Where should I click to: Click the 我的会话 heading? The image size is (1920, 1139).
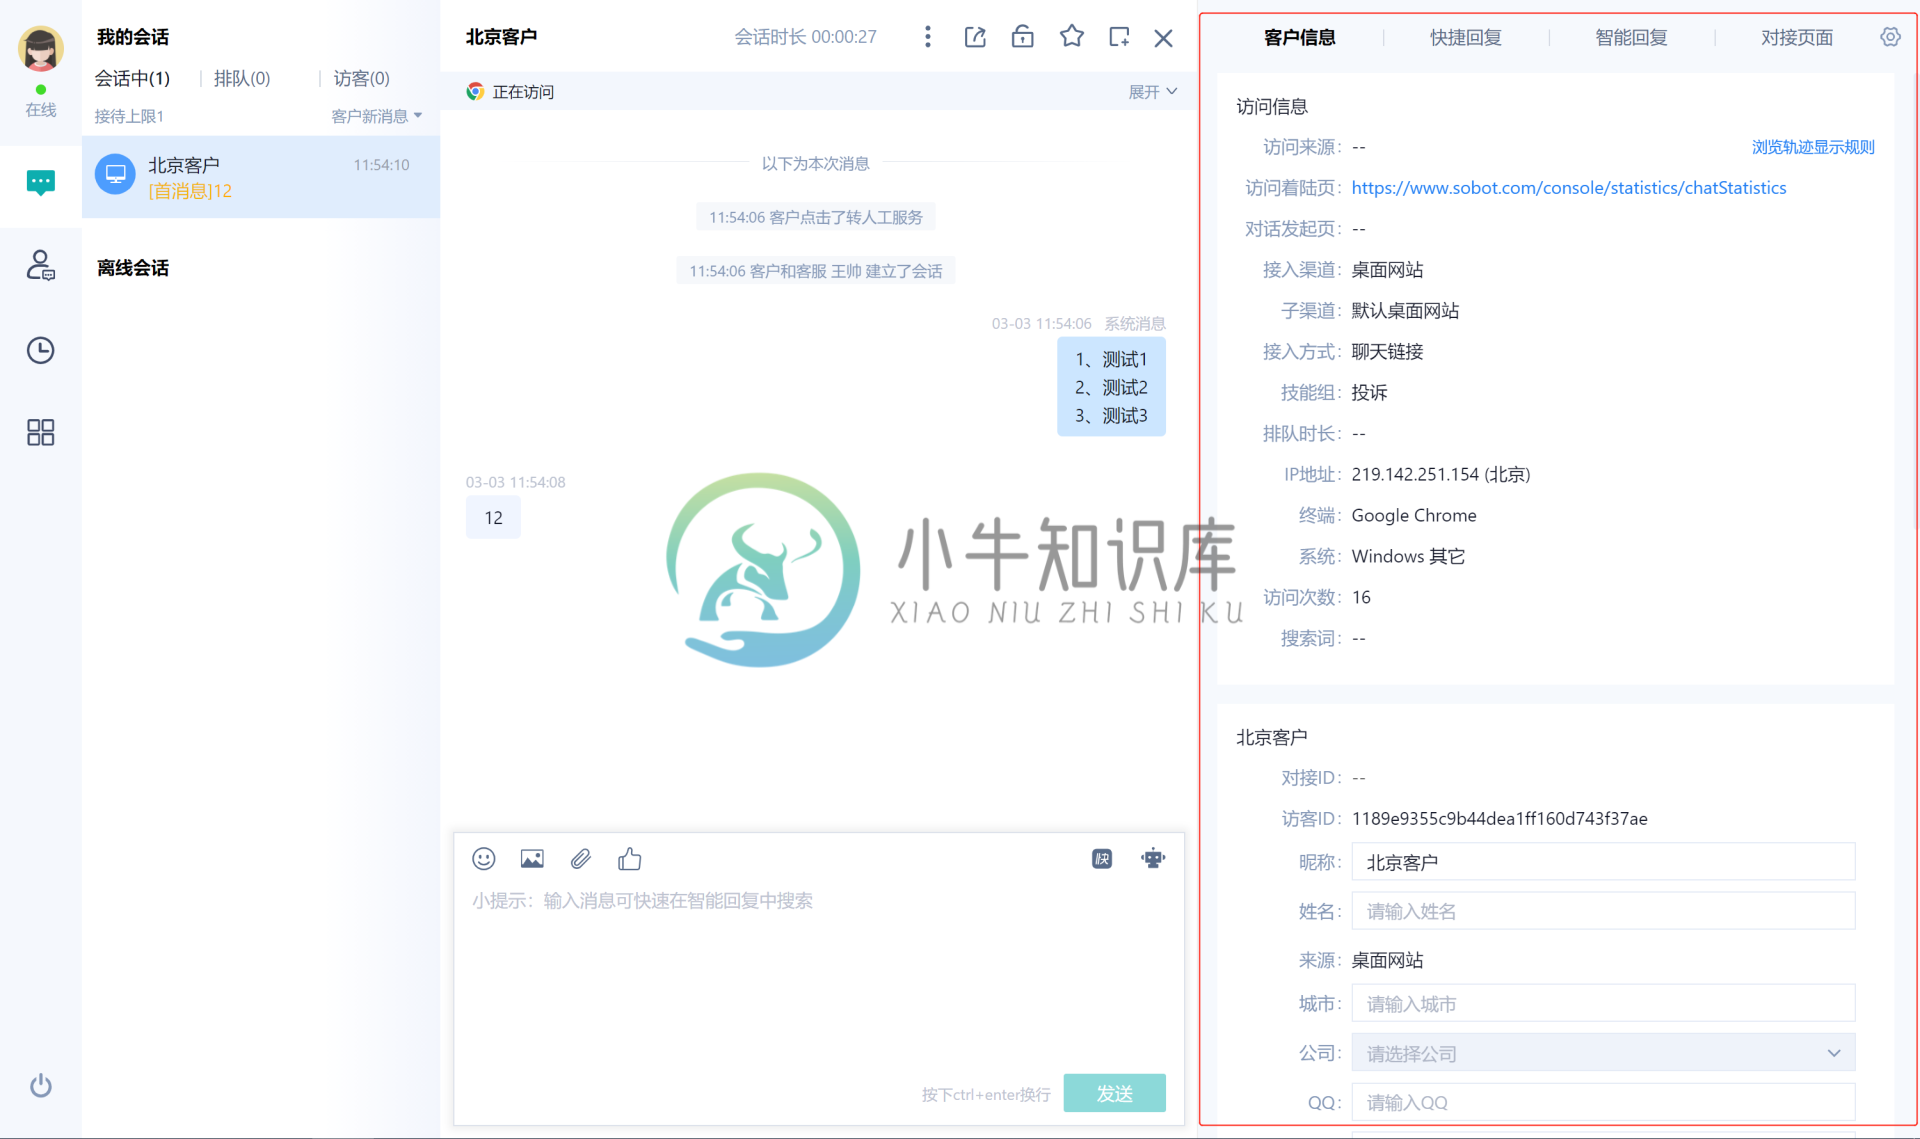click(133, 37)
